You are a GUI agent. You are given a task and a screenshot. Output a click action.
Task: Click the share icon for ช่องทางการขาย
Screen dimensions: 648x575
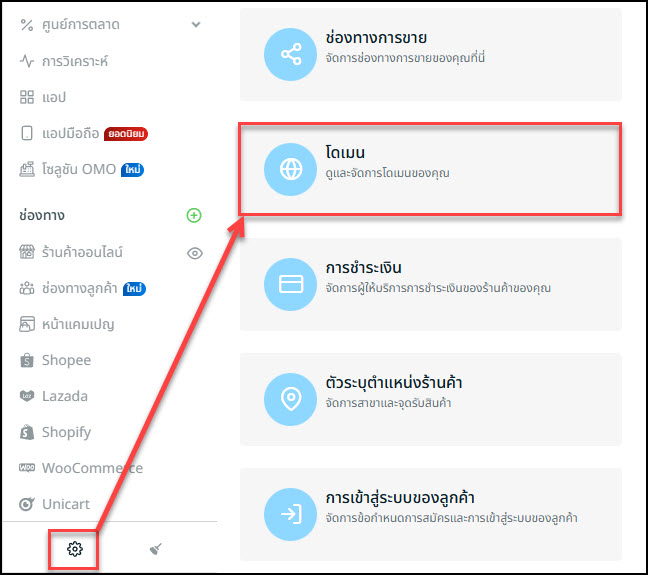click(291, 54)
